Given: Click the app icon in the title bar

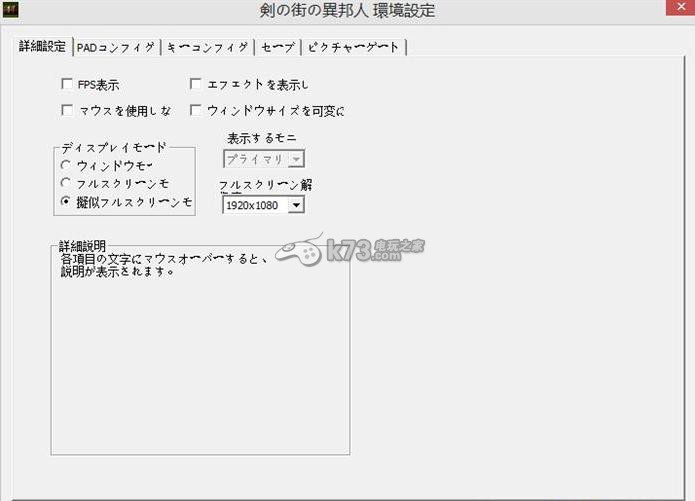Looking at the screenshot, I should (x=11, y=11).
